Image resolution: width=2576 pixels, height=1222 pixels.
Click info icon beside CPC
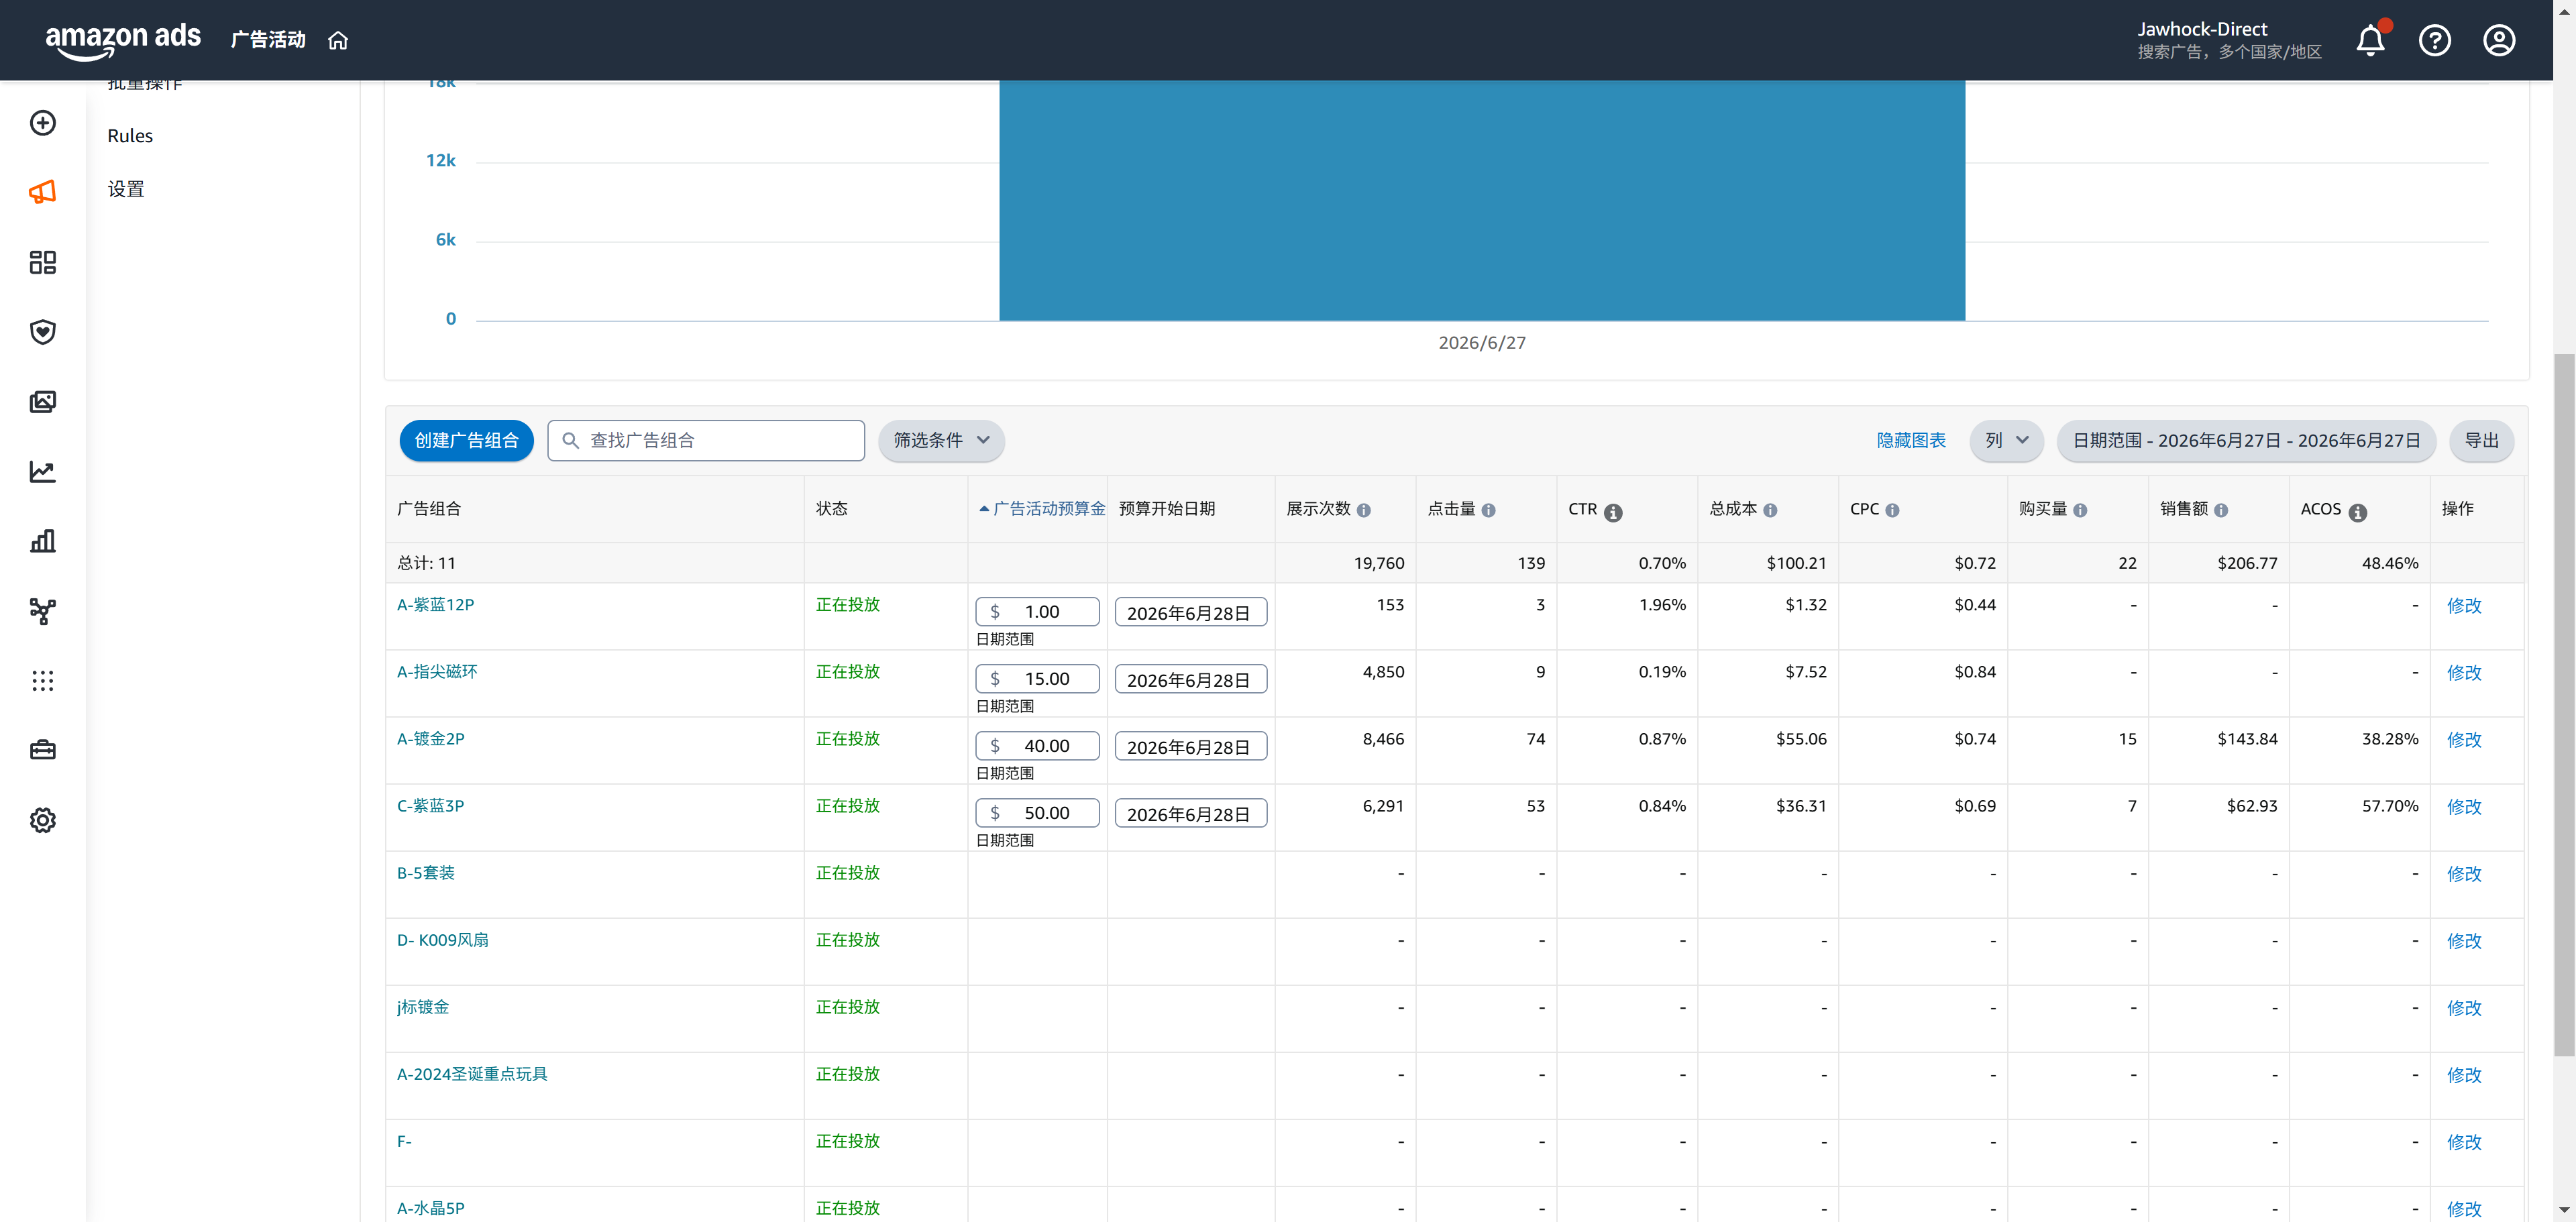(1892, 510)
